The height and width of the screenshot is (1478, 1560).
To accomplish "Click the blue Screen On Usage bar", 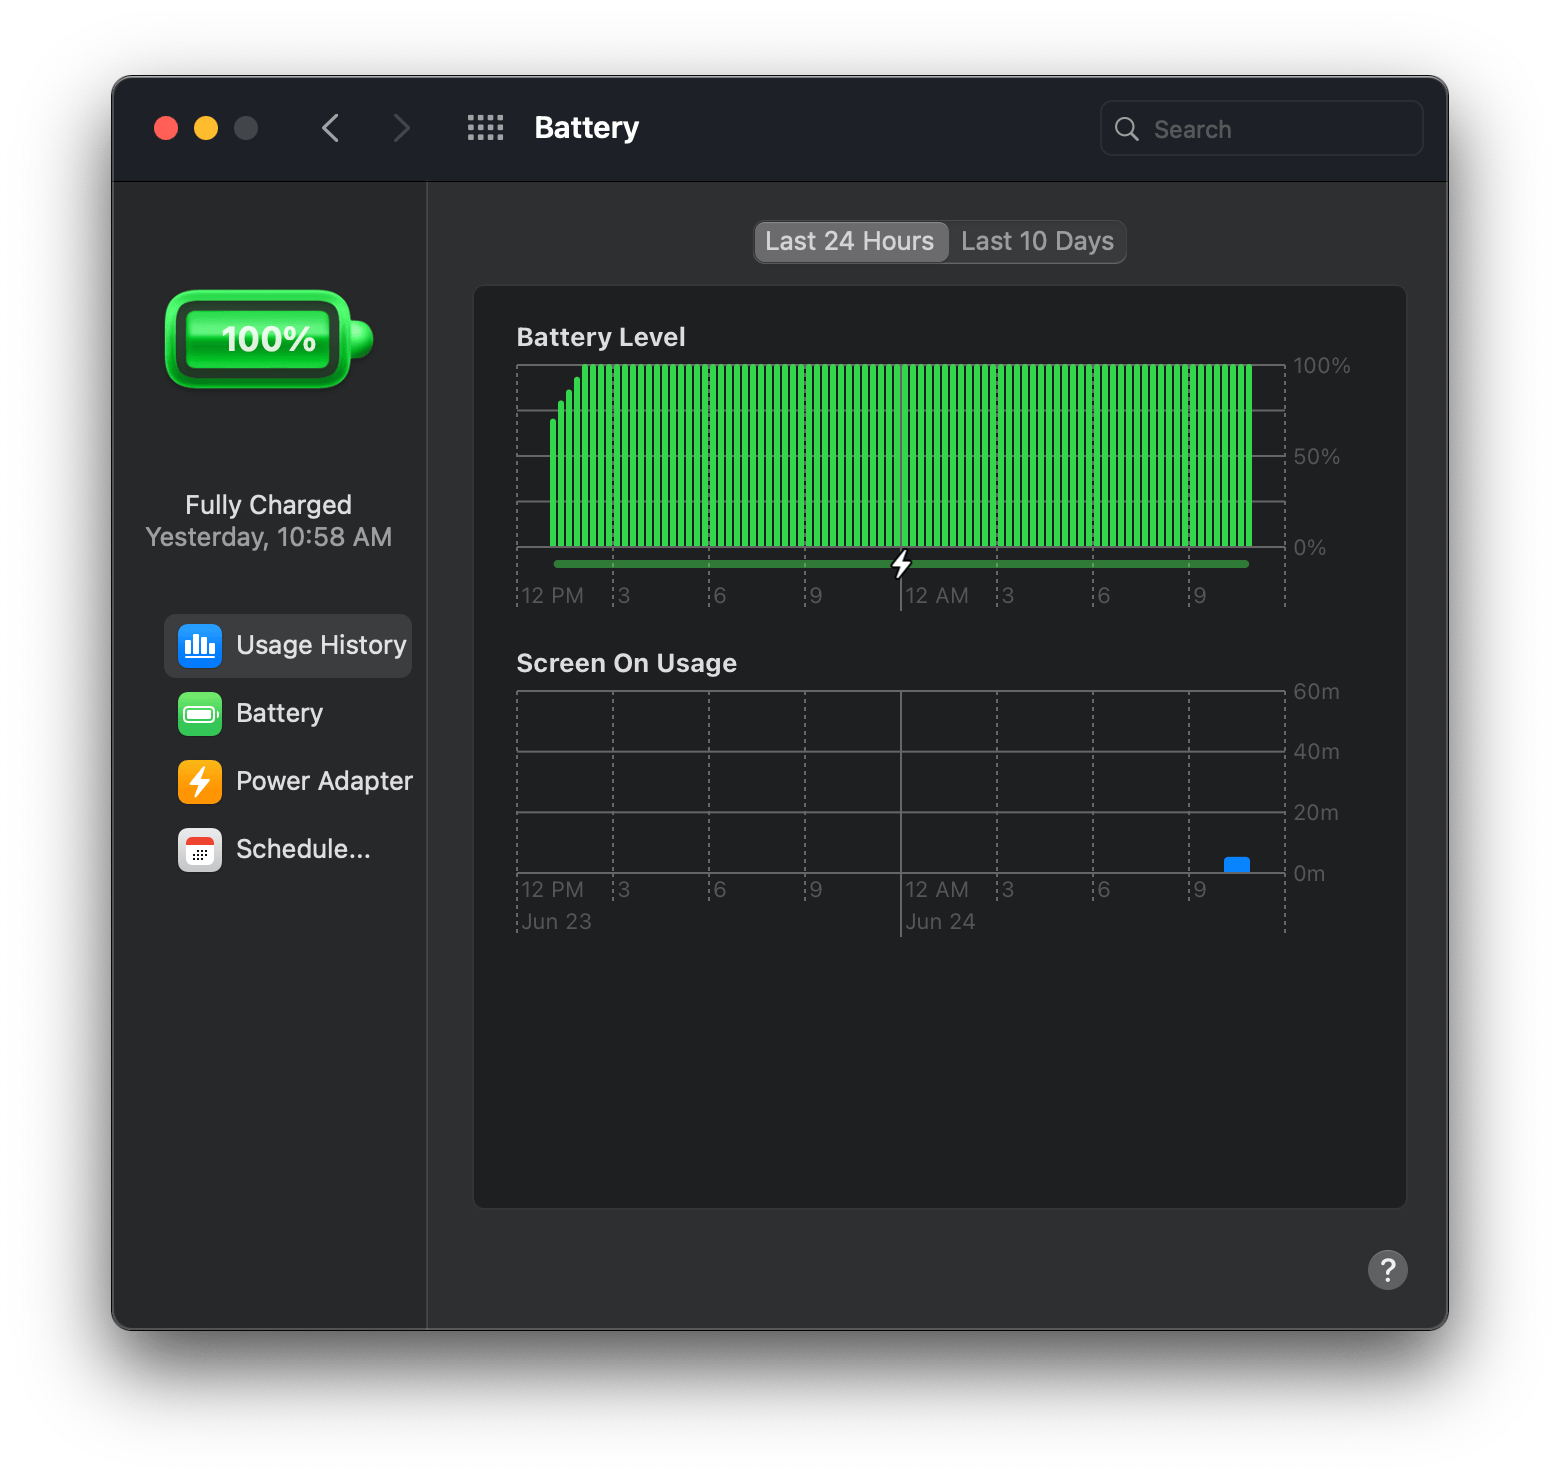I will click(1237, 865).
